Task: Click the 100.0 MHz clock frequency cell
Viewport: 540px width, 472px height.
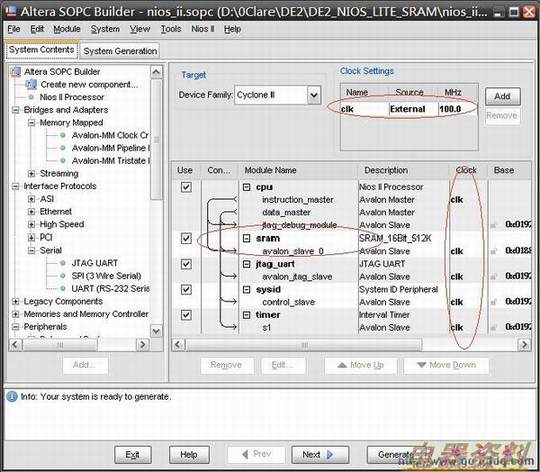Action: 458,109
